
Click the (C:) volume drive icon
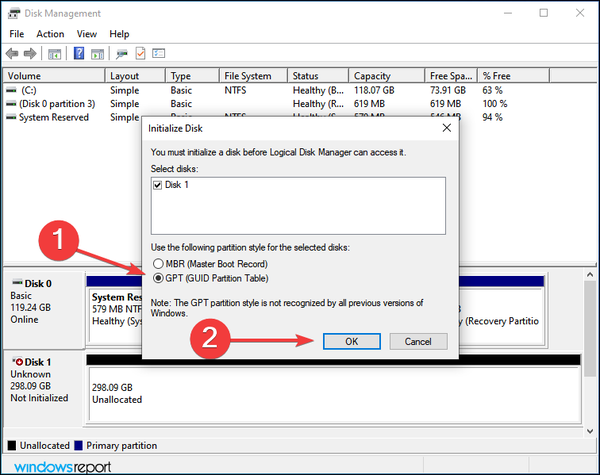(x=11, y=90)
